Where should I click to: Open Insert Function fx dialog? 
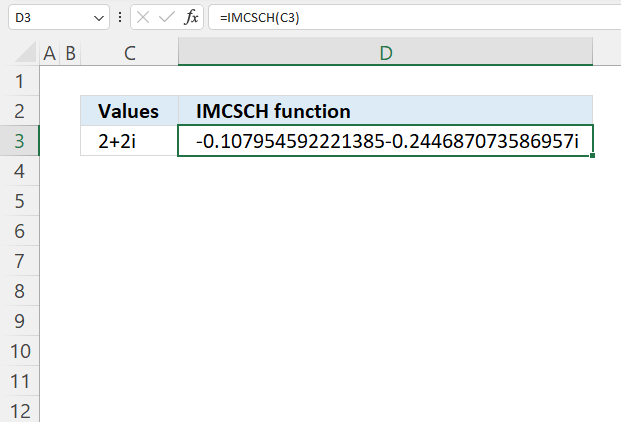coord(191,17)
